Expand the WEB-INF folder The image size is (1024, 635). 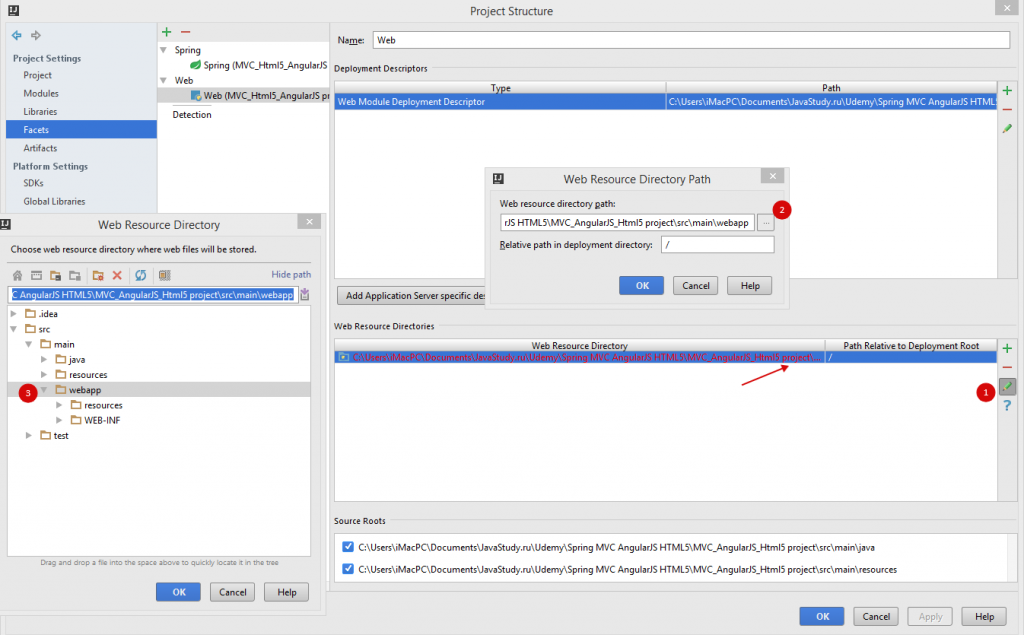click(x=59, y=420)
